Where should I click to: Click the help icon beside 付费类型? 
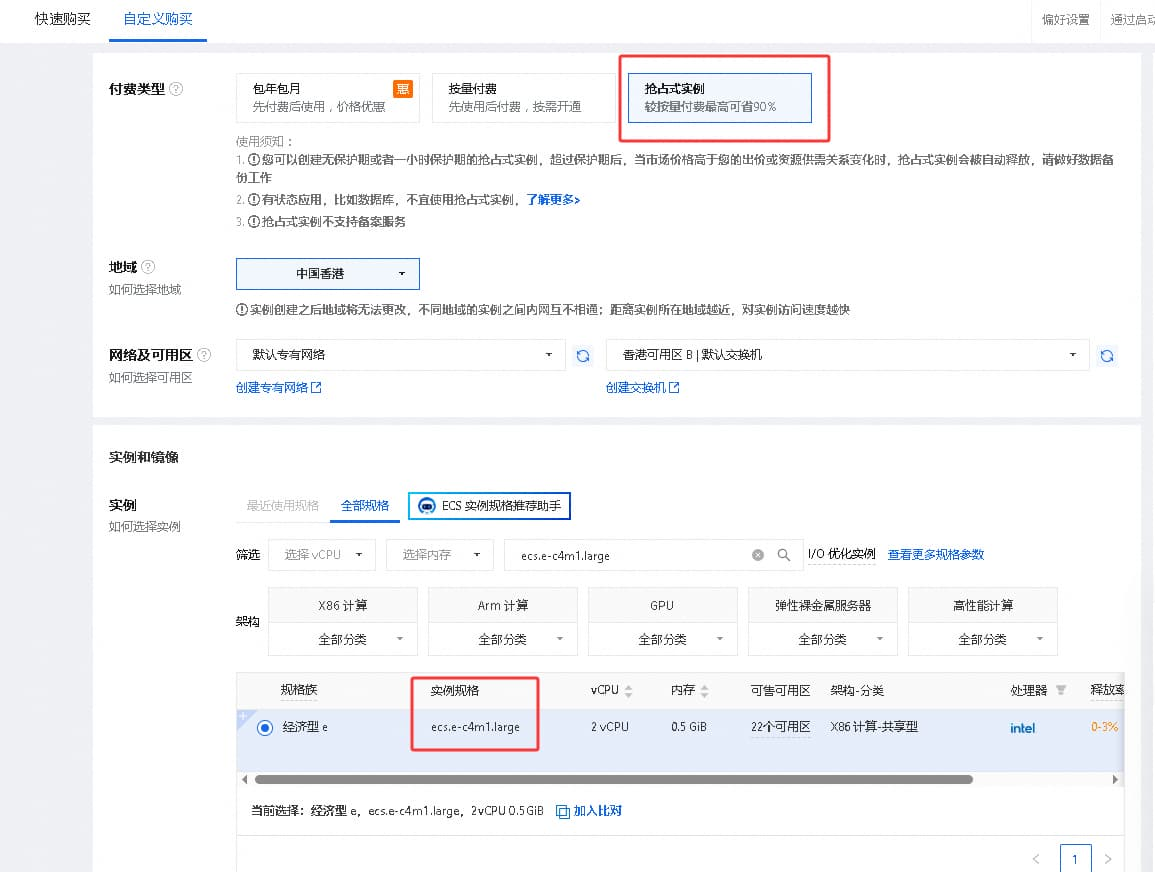click(176, 89)
